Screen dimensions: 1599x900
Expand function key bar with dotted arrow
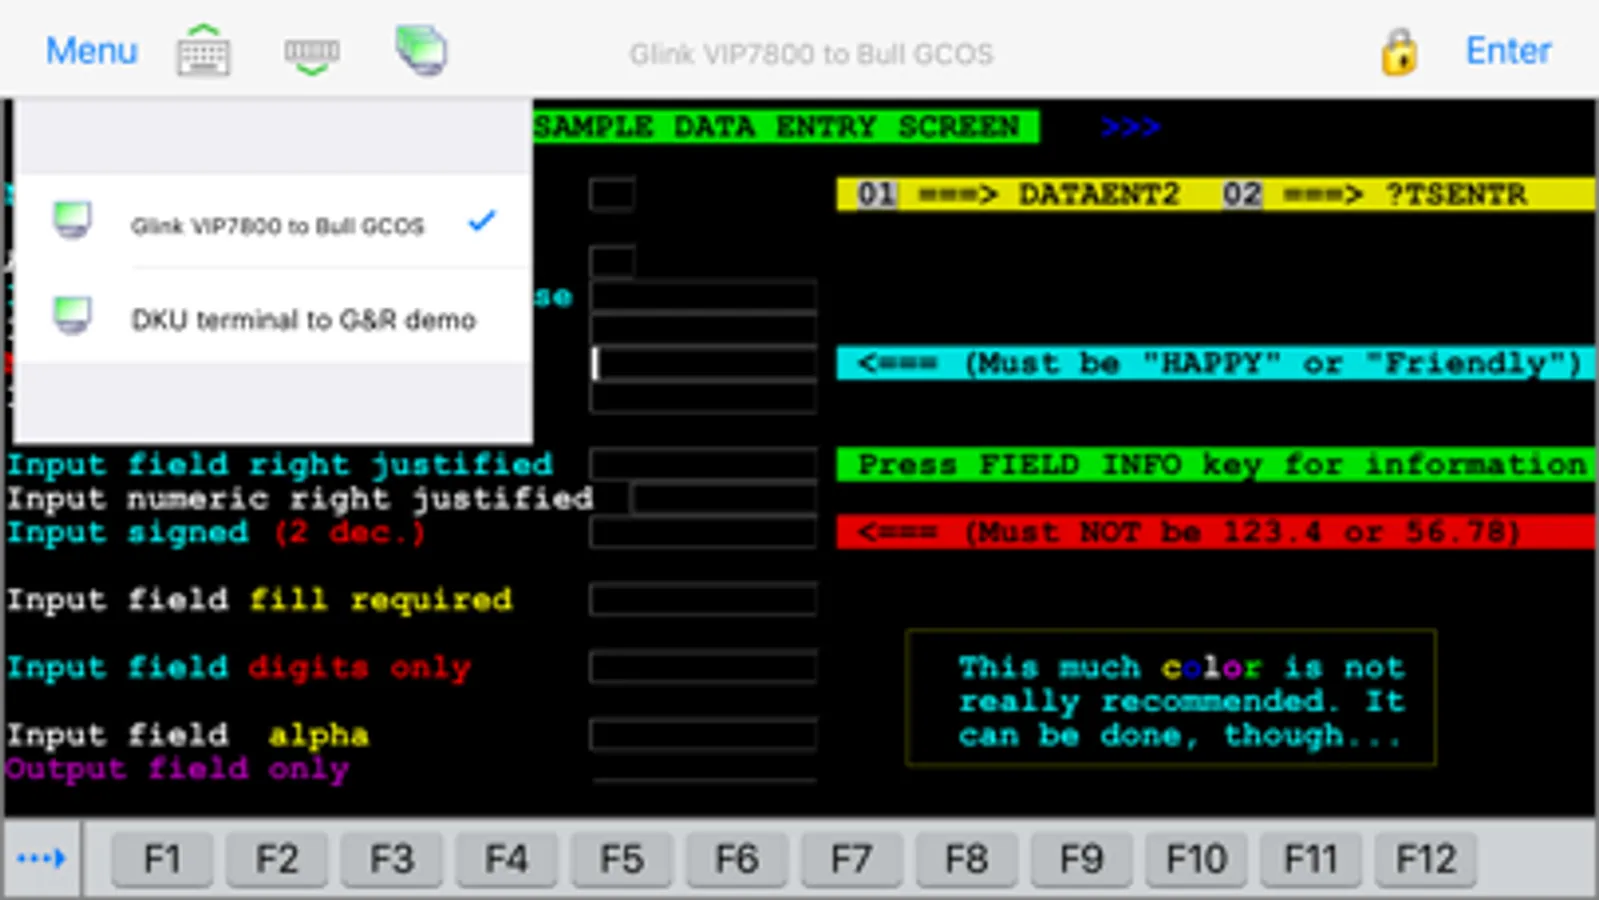(41, 858)
